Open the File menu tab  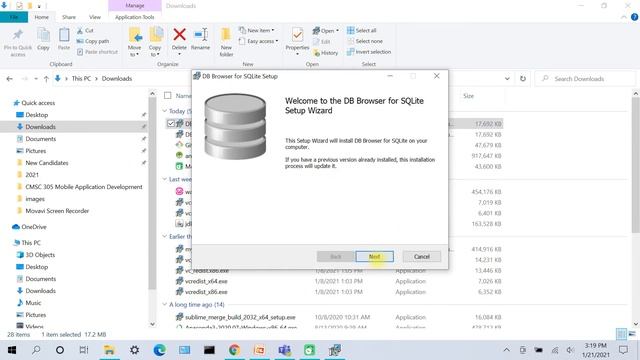14,17
